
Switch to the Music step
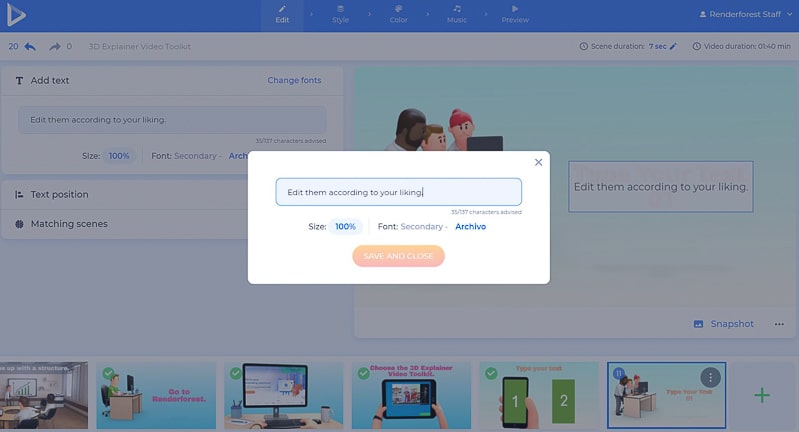(x=457, y=14)
